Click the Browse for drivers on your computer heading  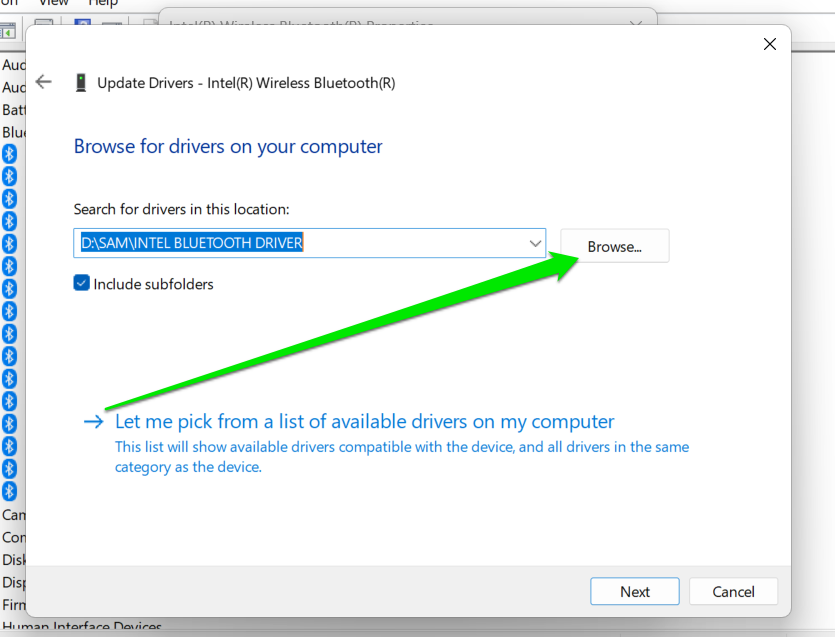coord(228,146)
